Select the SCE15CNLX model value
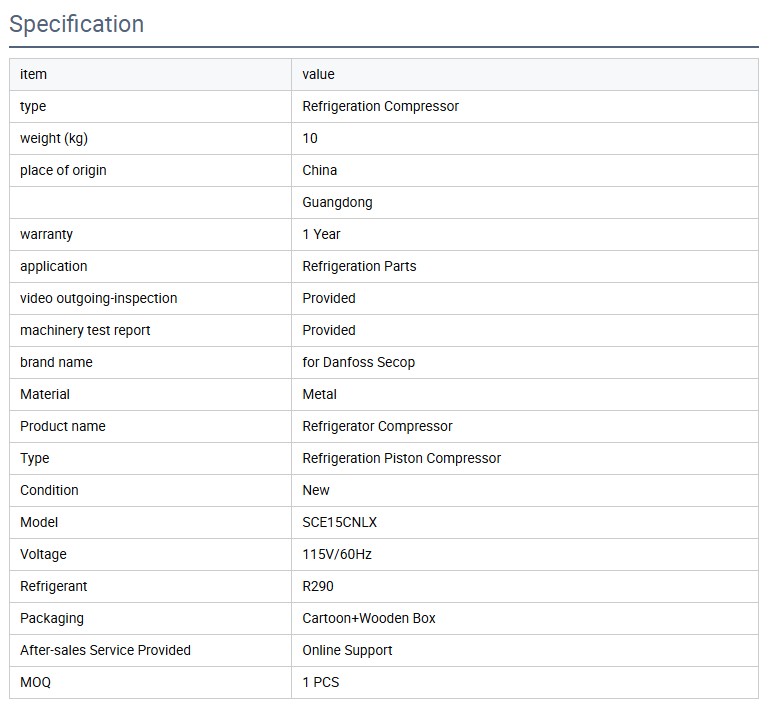Image resolution: width=775 pixels, height=716 pixels. [339, 522]
